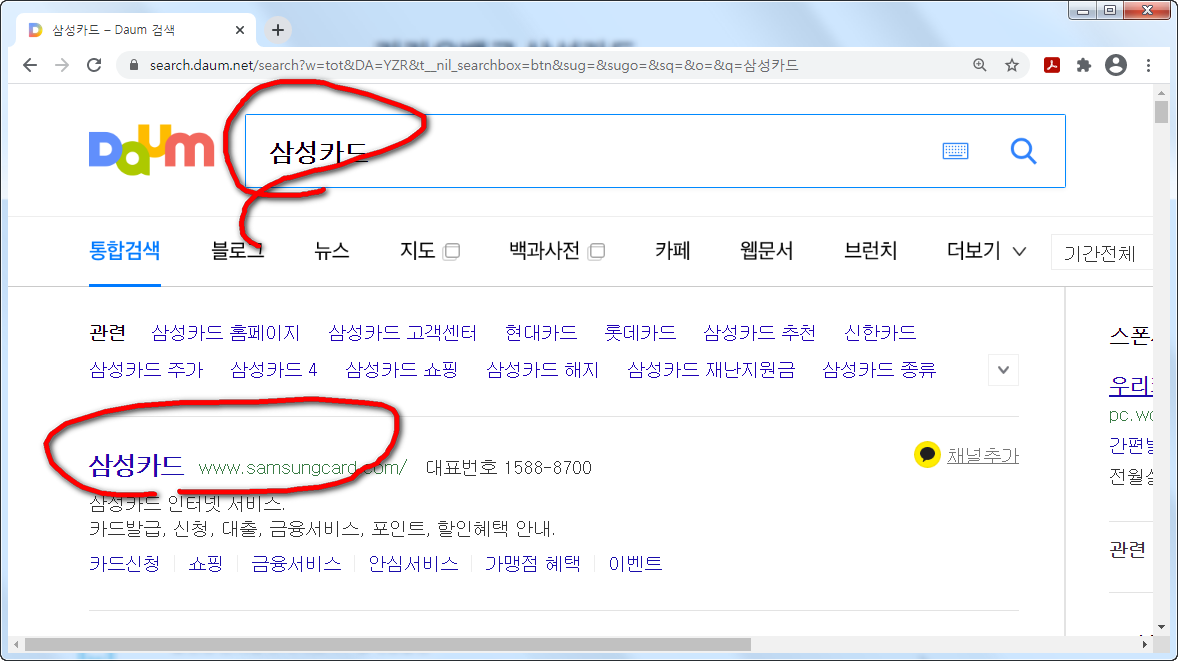Screen dimensions: 1178x661
Task: Click the icon next to the 백과사전 tab
Action: 597,251
